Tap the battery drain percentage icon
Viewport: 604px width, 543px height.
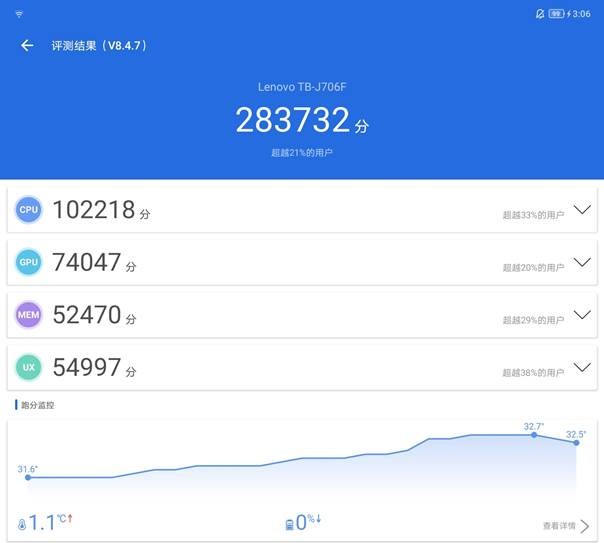(289, 525)
